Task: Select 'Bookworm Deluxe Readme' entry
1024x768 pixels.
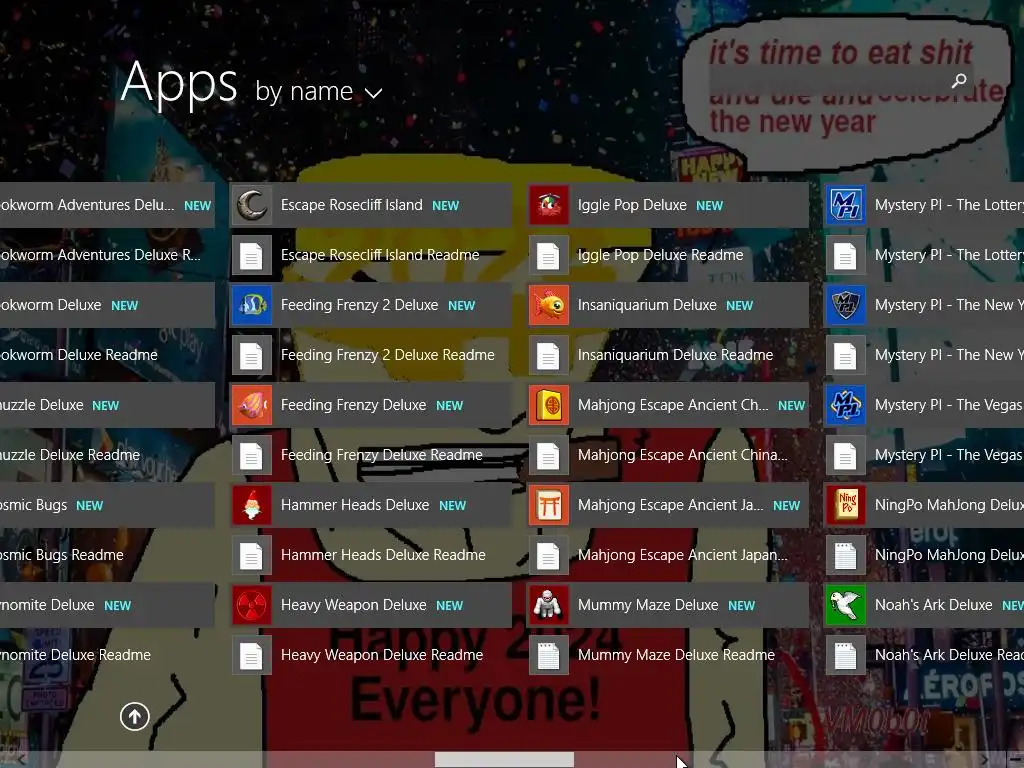Action: 107,355
